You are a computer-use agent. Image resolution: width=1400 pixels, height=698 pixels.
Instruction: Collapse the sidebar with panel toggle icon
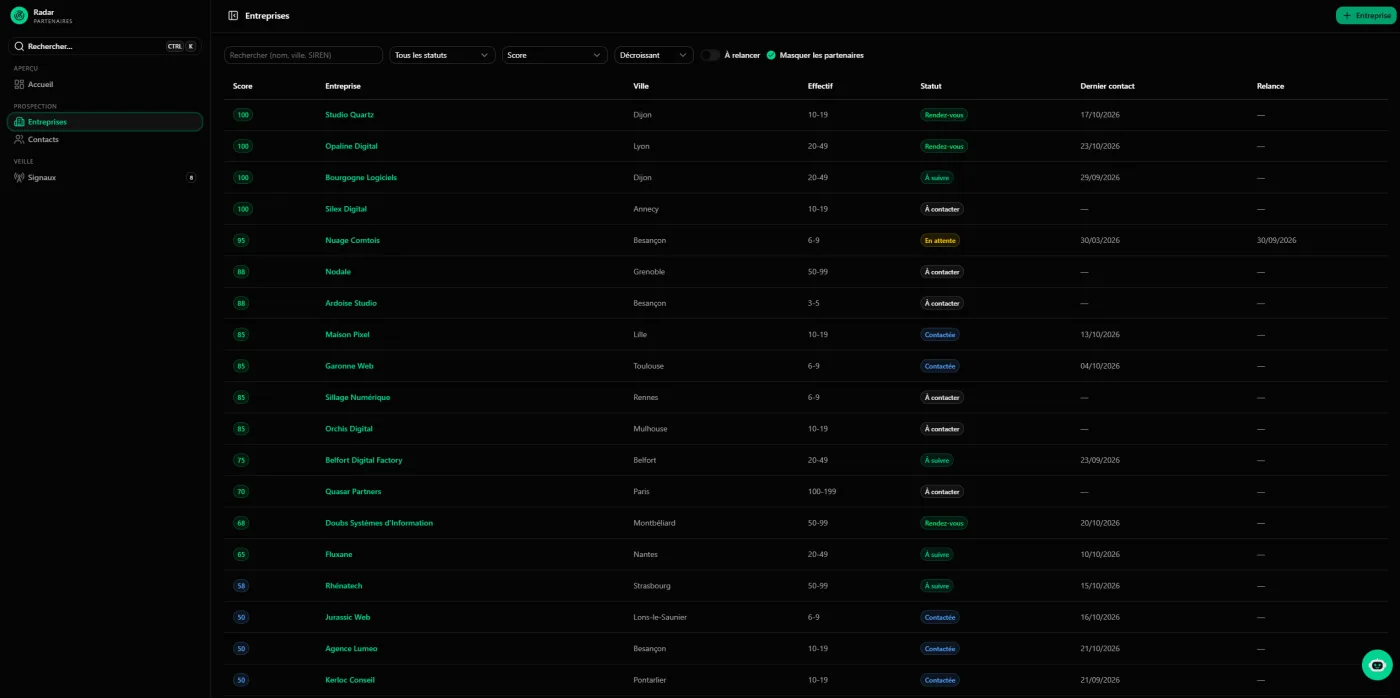233,16
